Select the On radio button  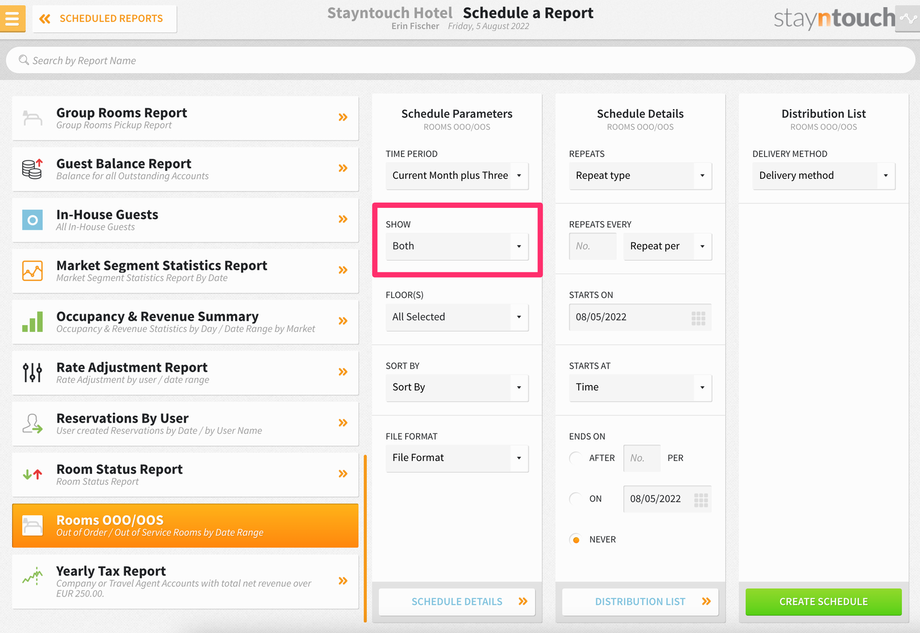click(x=576, y=499)
